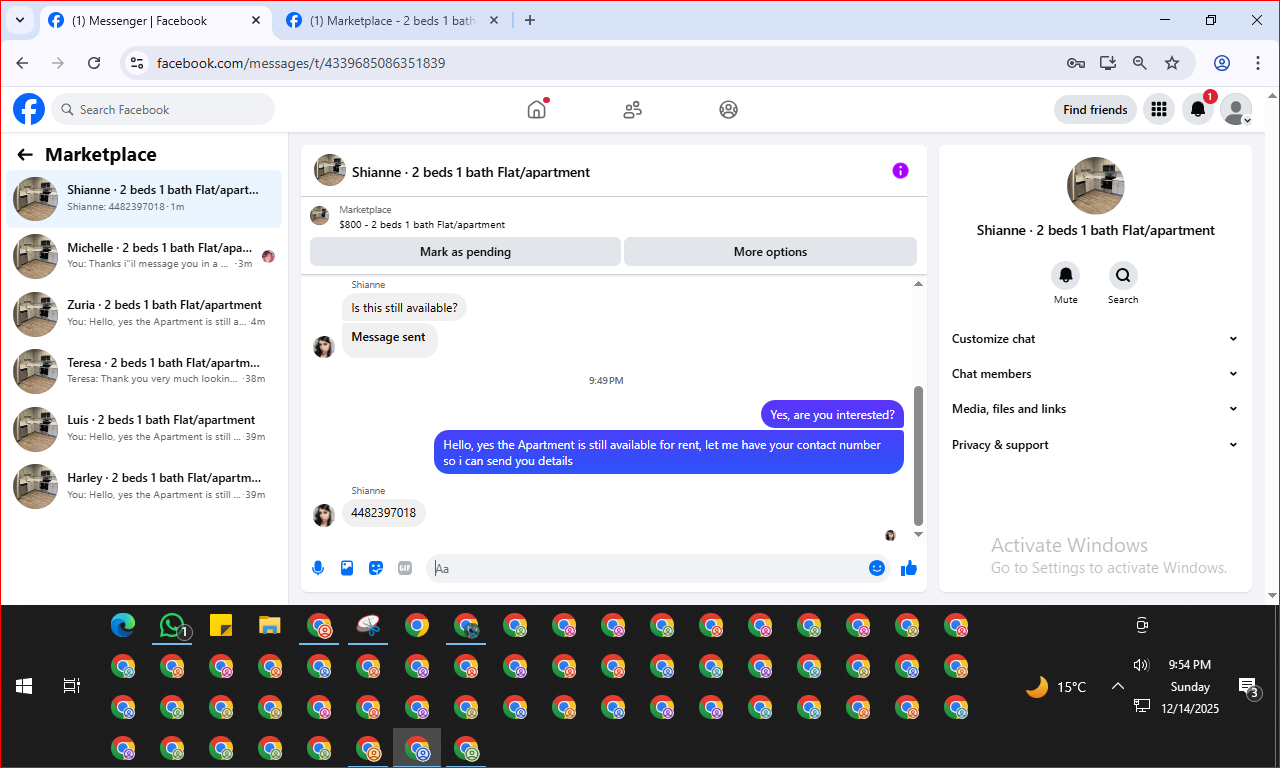
Task: Open the Shianne conversation in list
Action: pos(145,198)
